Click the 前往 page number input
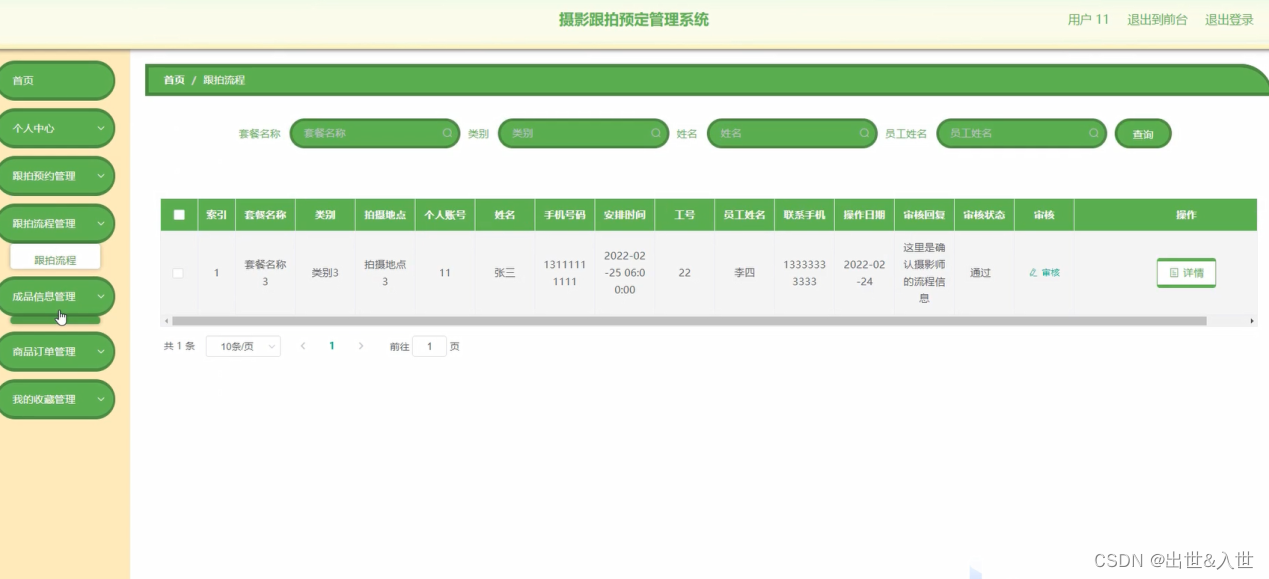The width and height of the screenshot is (1269, 579). point(429,346)
